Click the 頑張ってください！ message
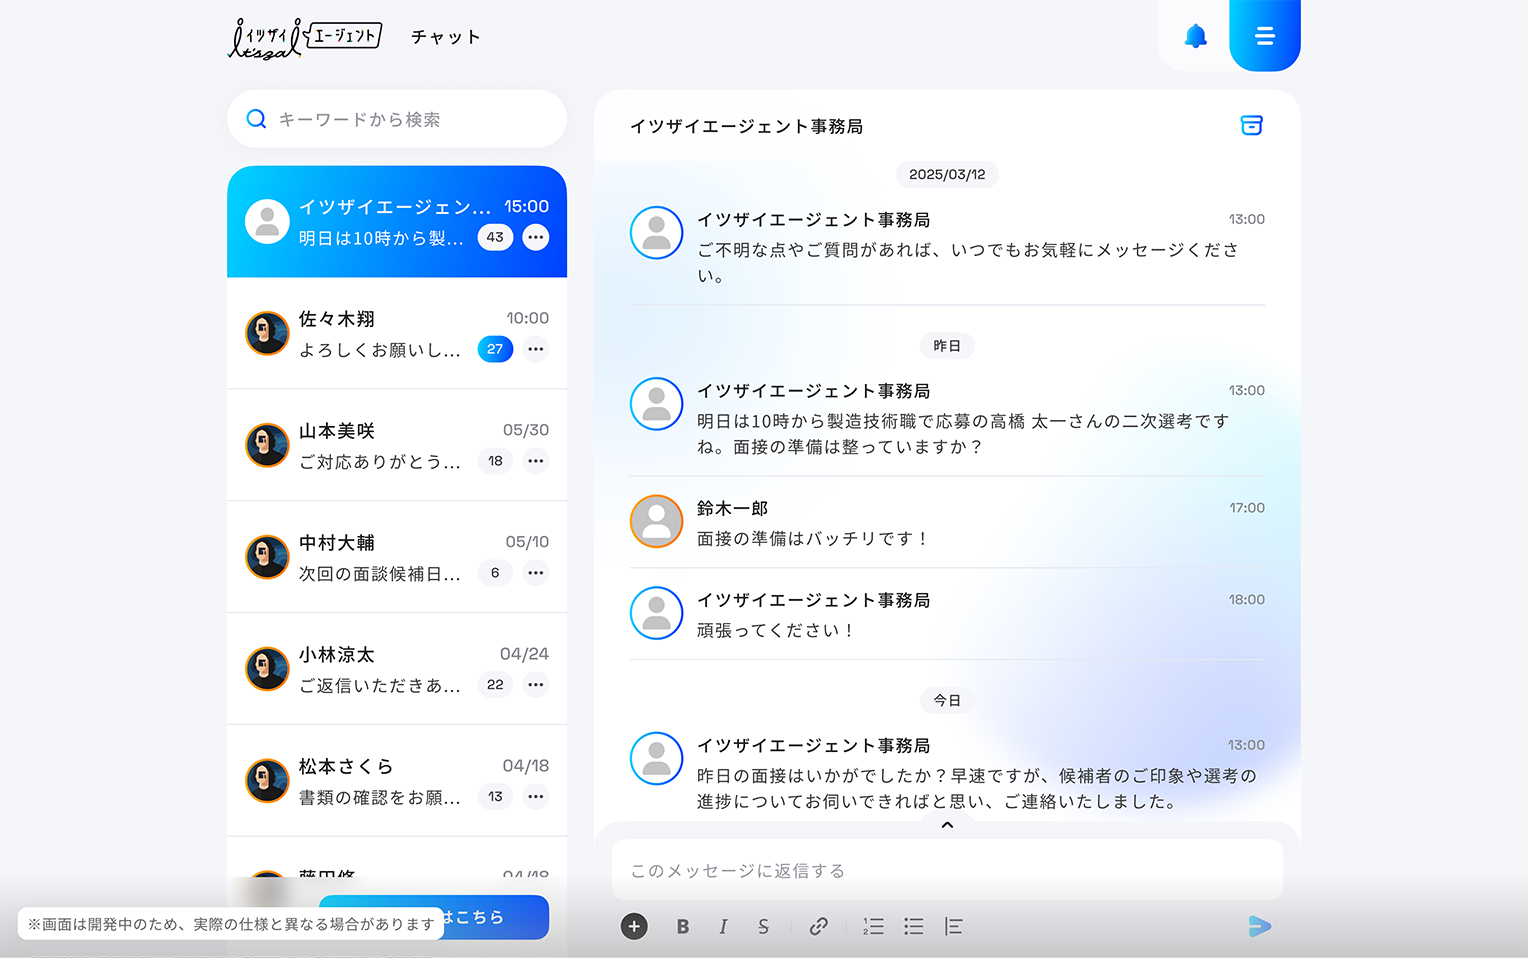 click(x=776, y=631)
